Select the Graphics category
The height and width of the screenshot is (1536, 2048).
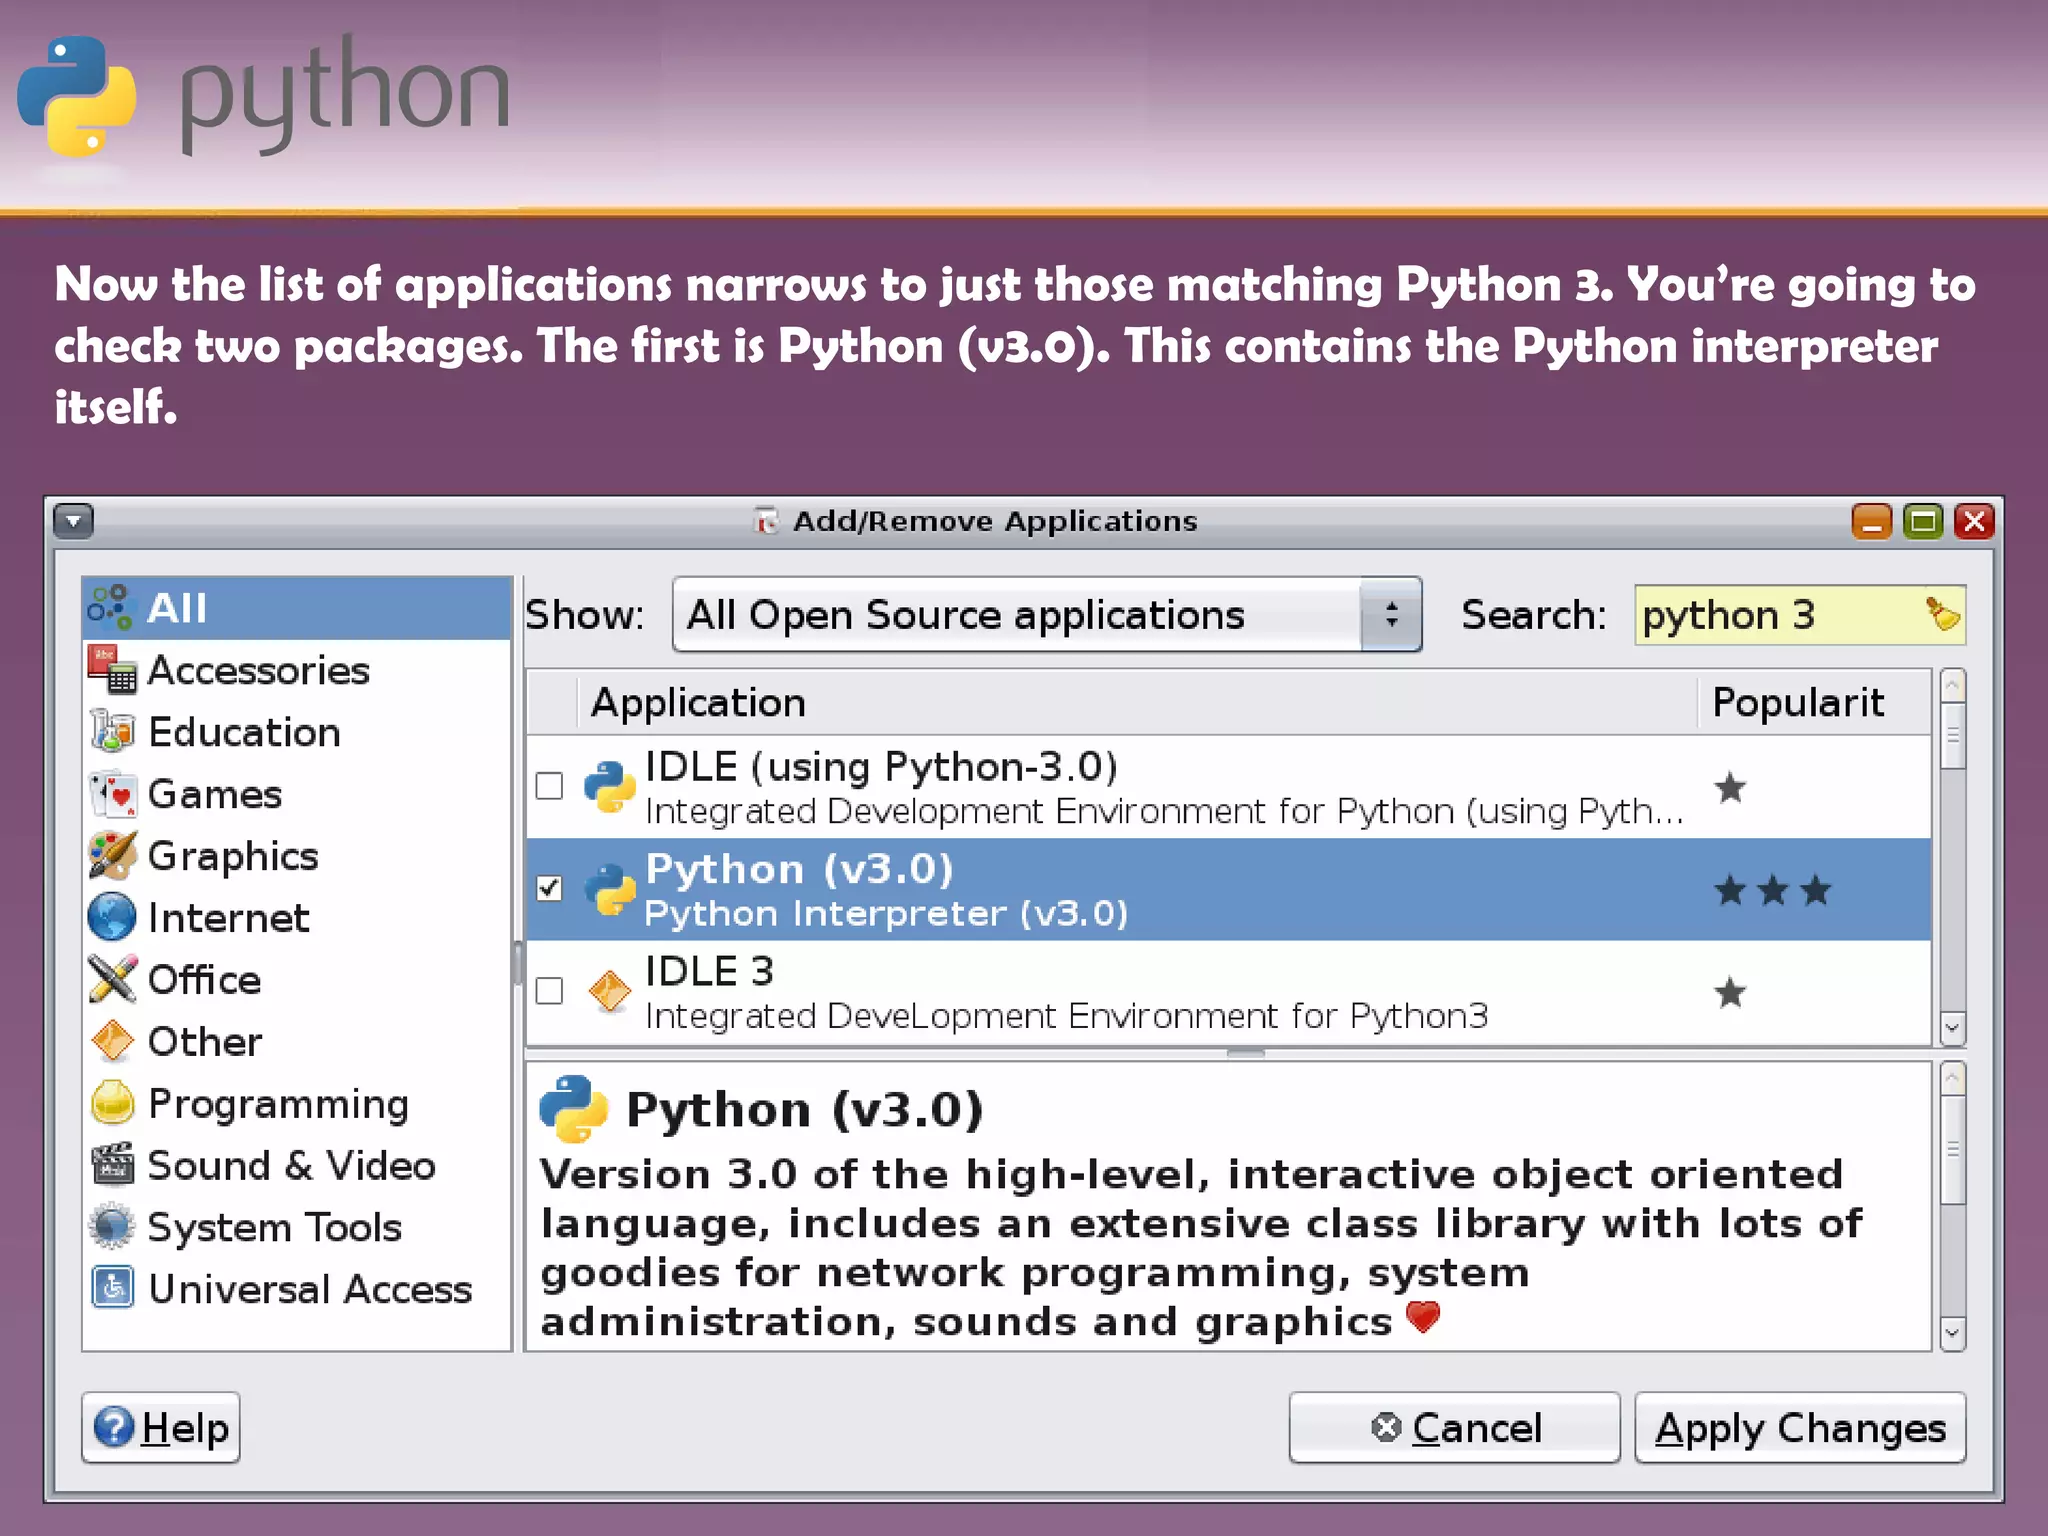pos(297,855)
